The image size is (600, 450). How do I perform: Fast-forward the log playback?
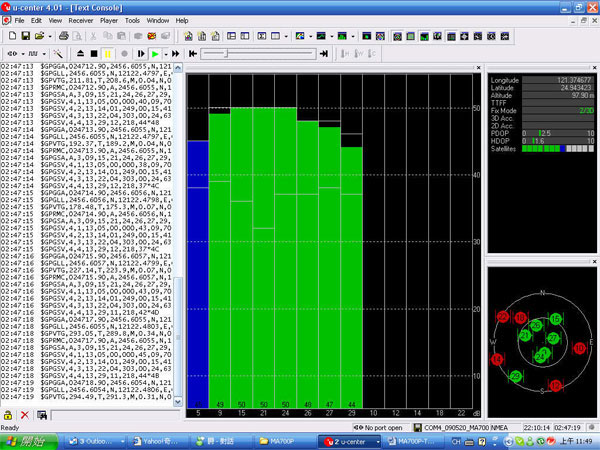176,54
